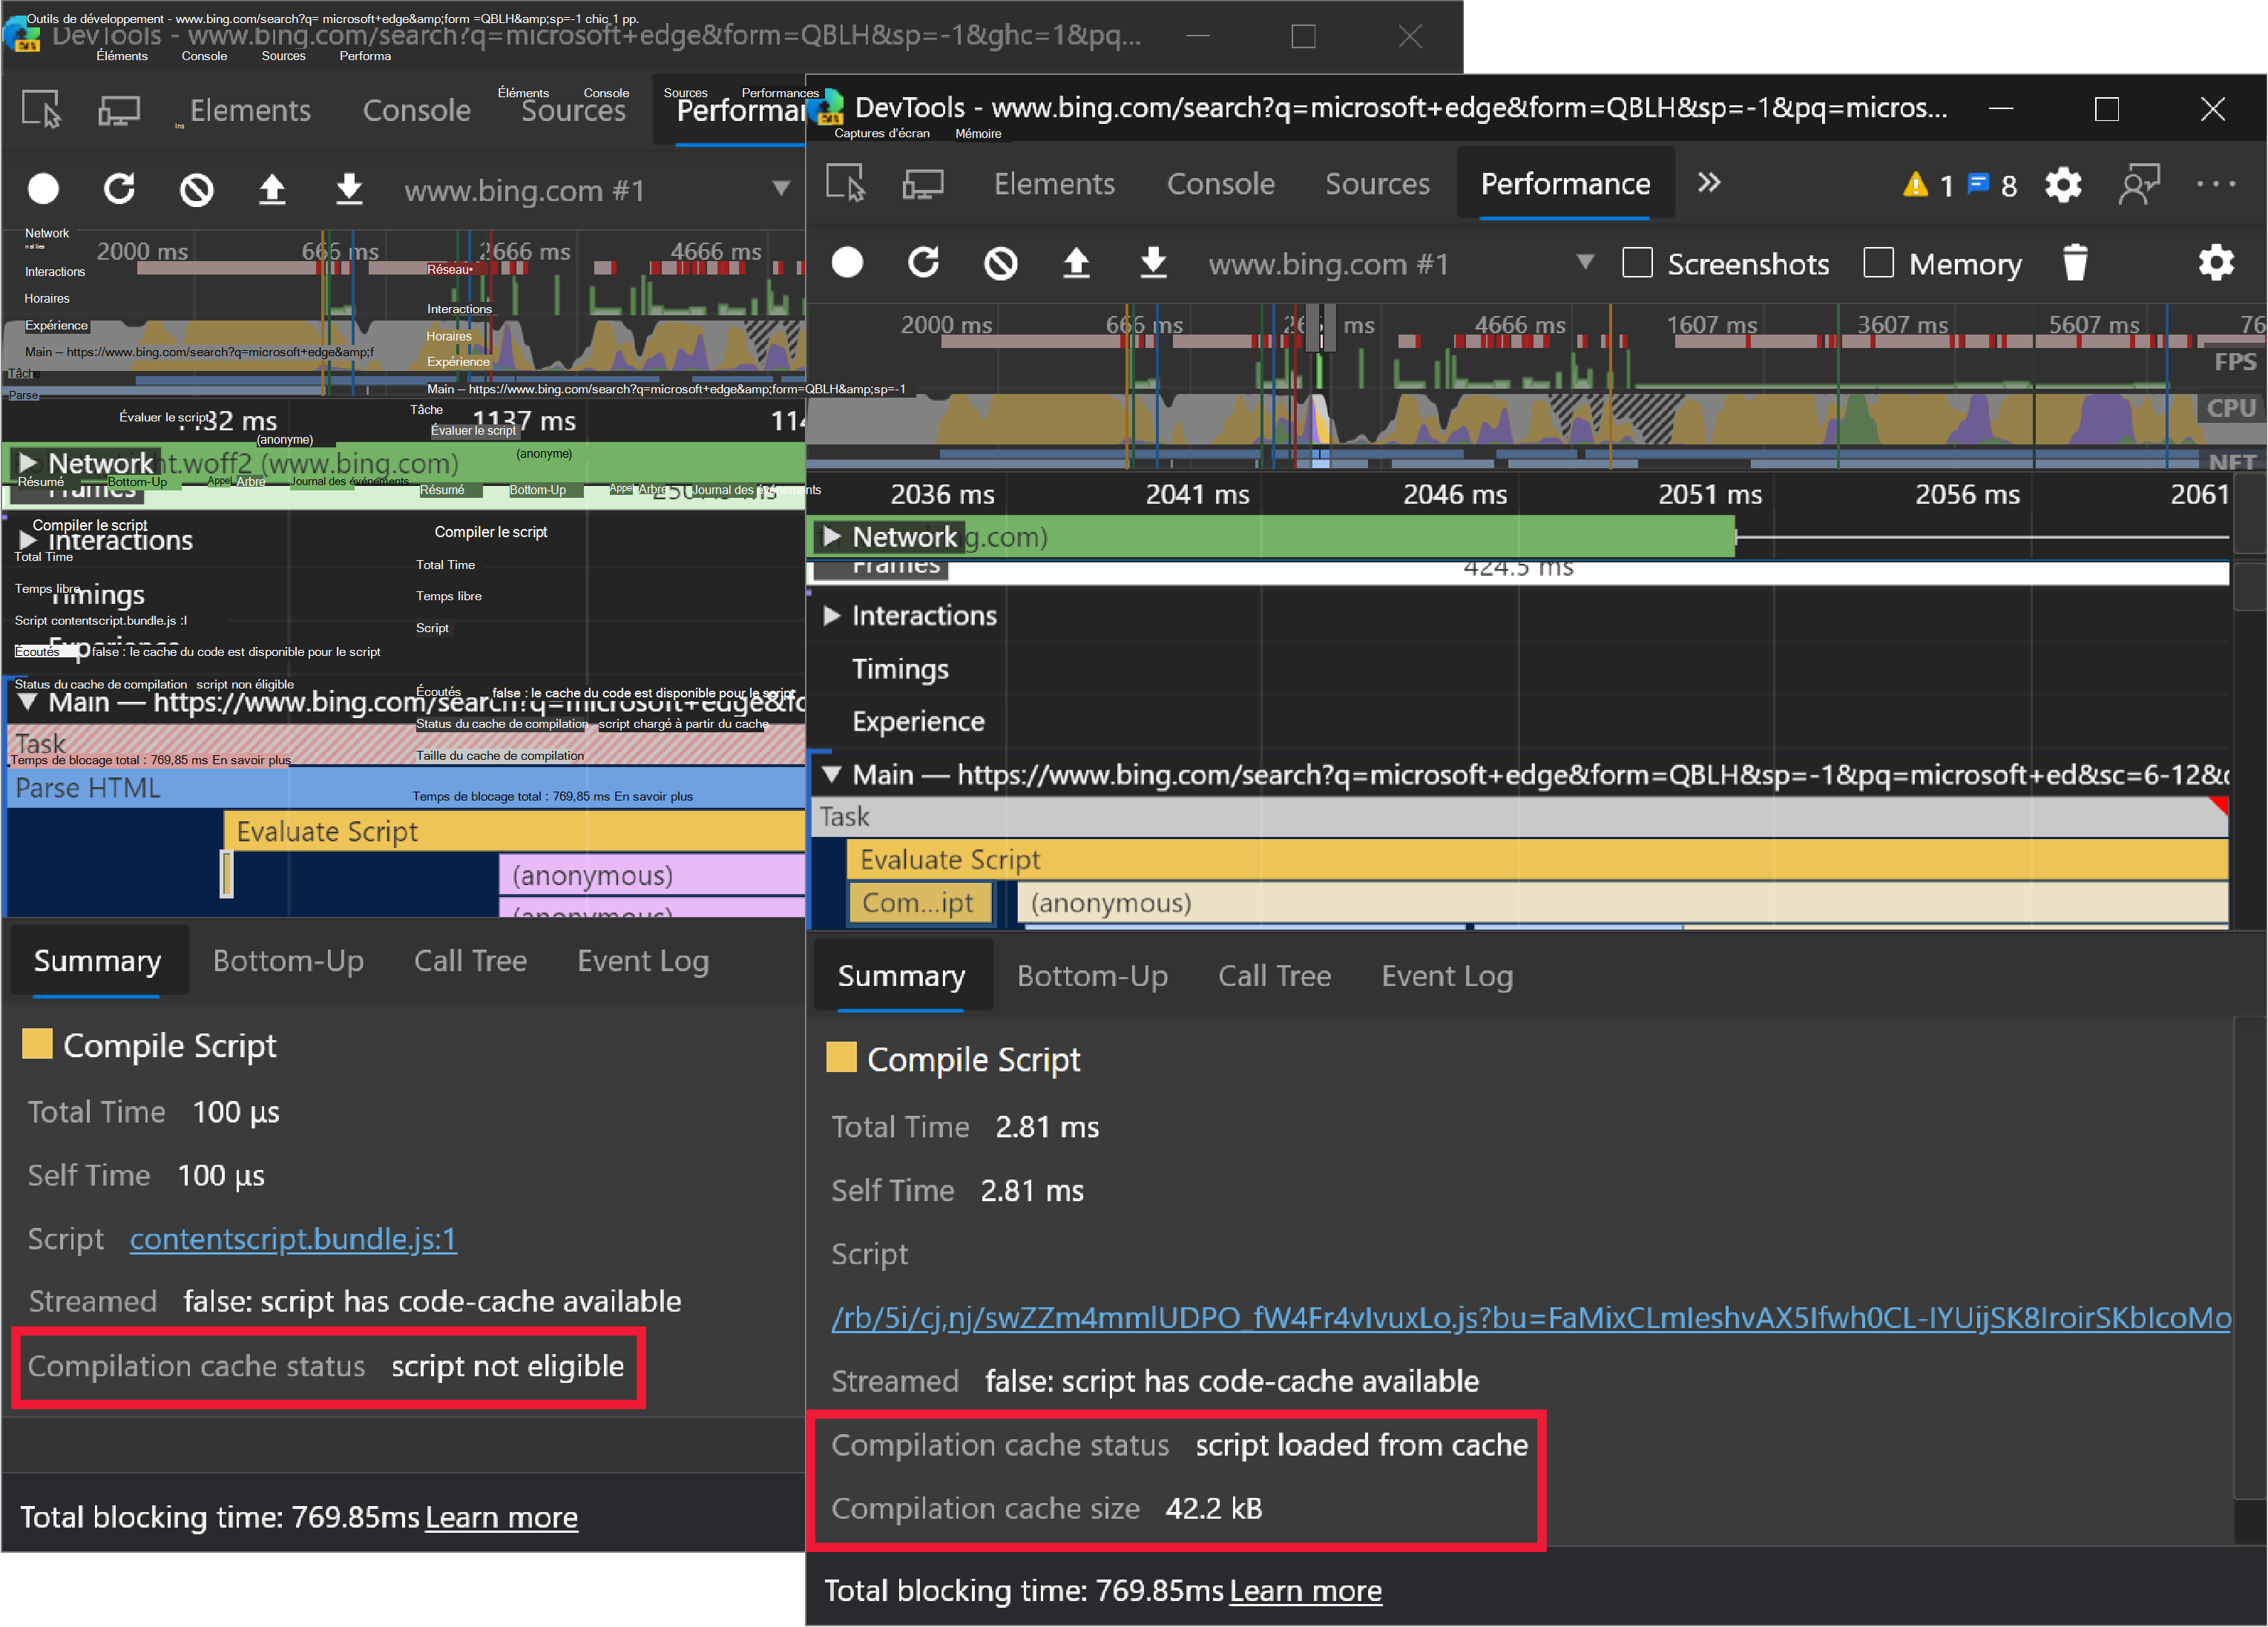2268x1627 pixels.
Task: Enable the Screenshots capture option
Action: click(x=1637, y=263)
